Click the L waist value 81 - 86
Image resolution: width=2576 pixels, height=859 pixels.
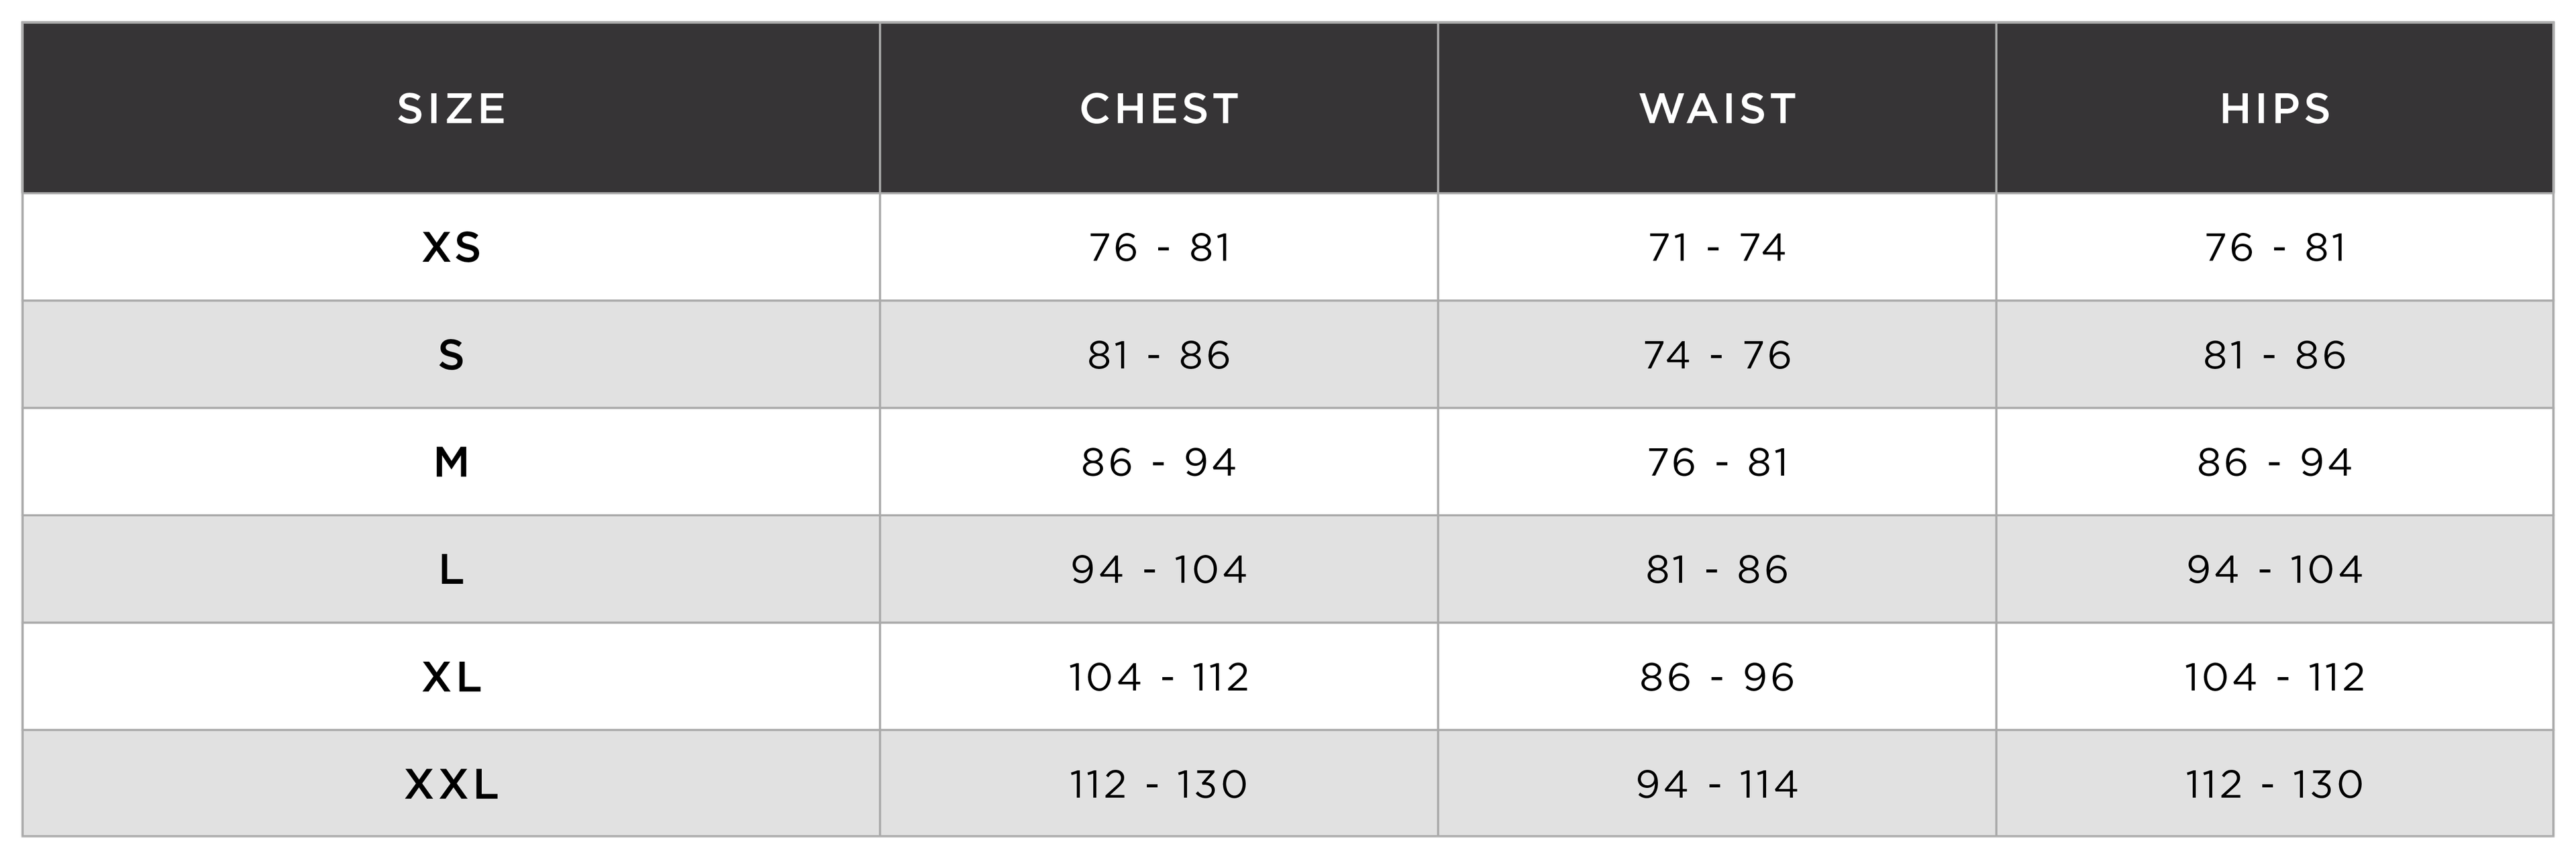click(x=1718, y=570)
